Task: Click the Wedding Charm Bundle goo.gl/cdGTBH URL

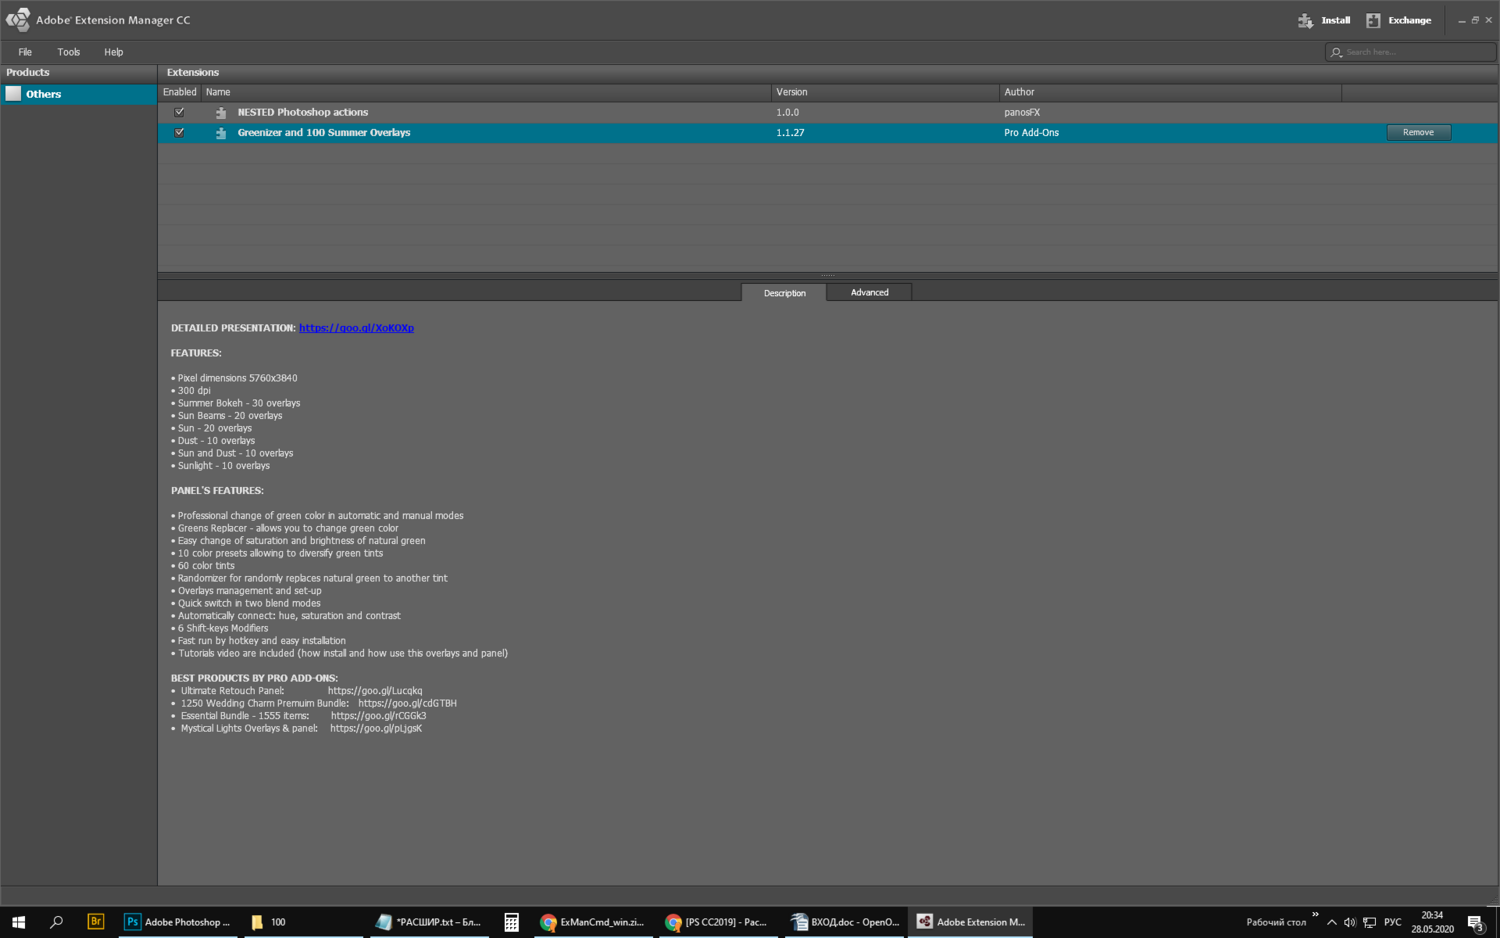Action: 407,703
